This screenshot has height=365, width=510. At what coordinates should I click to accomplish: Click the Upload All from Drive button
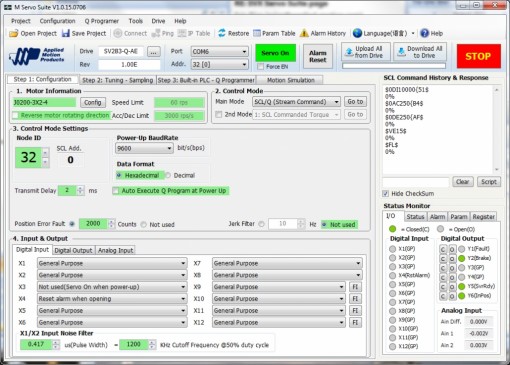coord(366,52)
